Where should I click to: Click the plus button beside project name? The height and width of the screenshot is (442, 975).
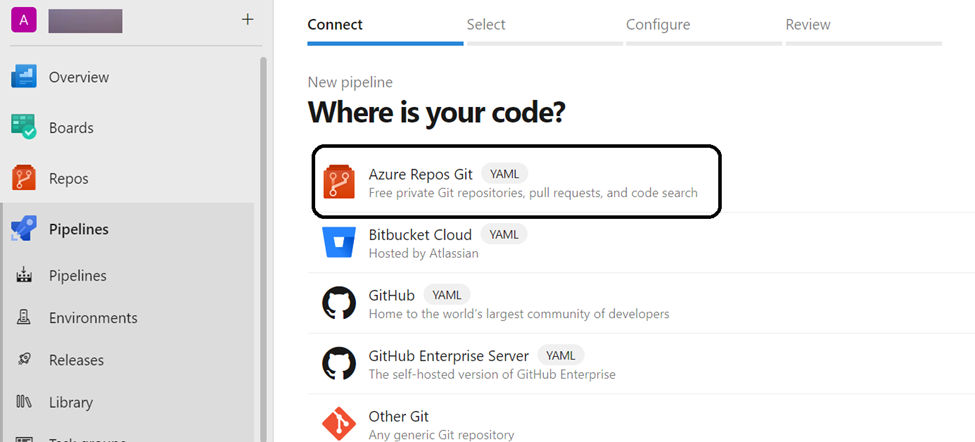click(248, 19)
